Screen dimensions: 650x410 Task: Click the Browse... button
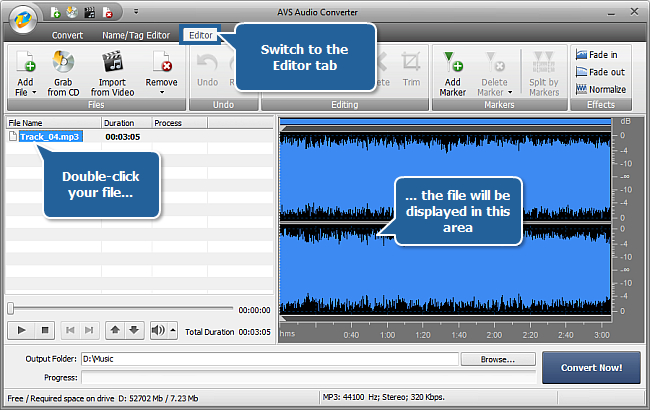click(498, 359)
